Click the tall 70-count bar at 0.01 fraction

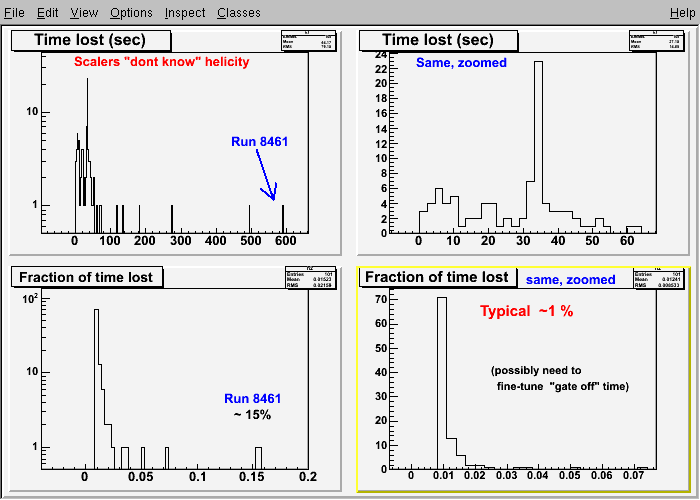tap(442, 383)
